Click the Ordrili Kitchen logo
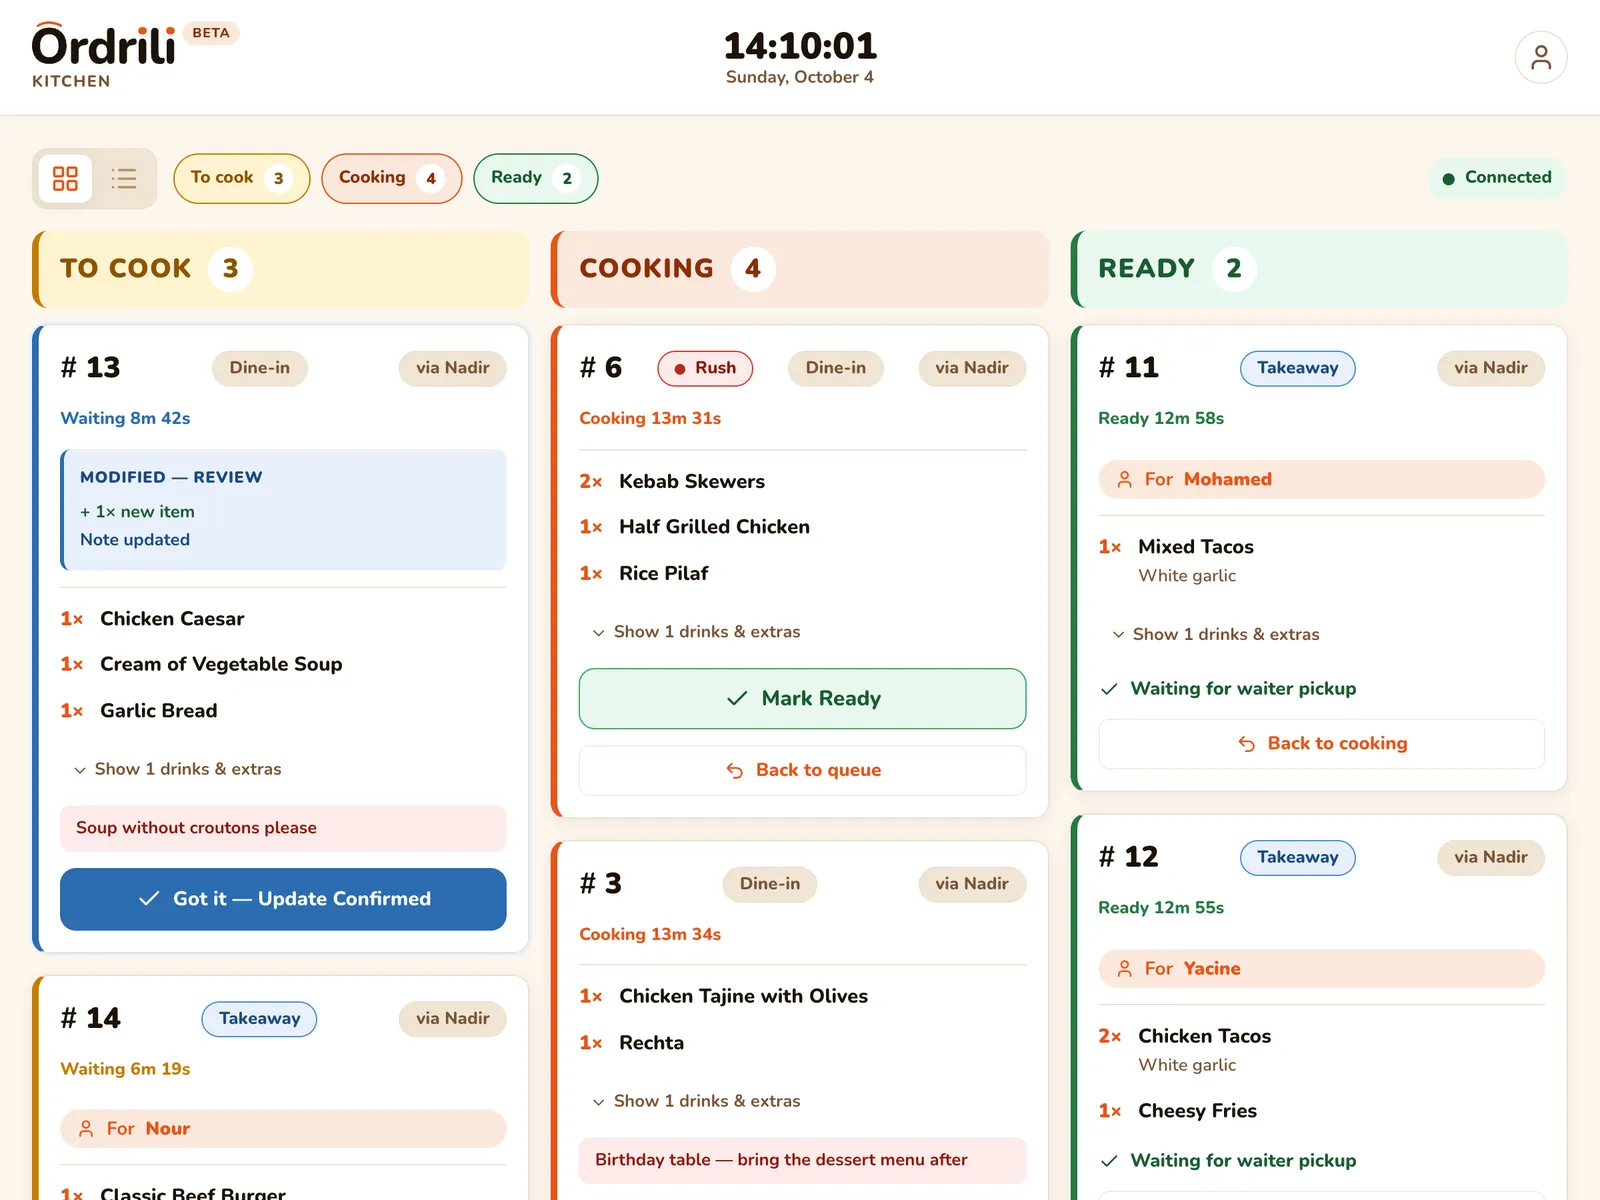The height and width of the screenshot is (1200, 1600). coord(104,56)
